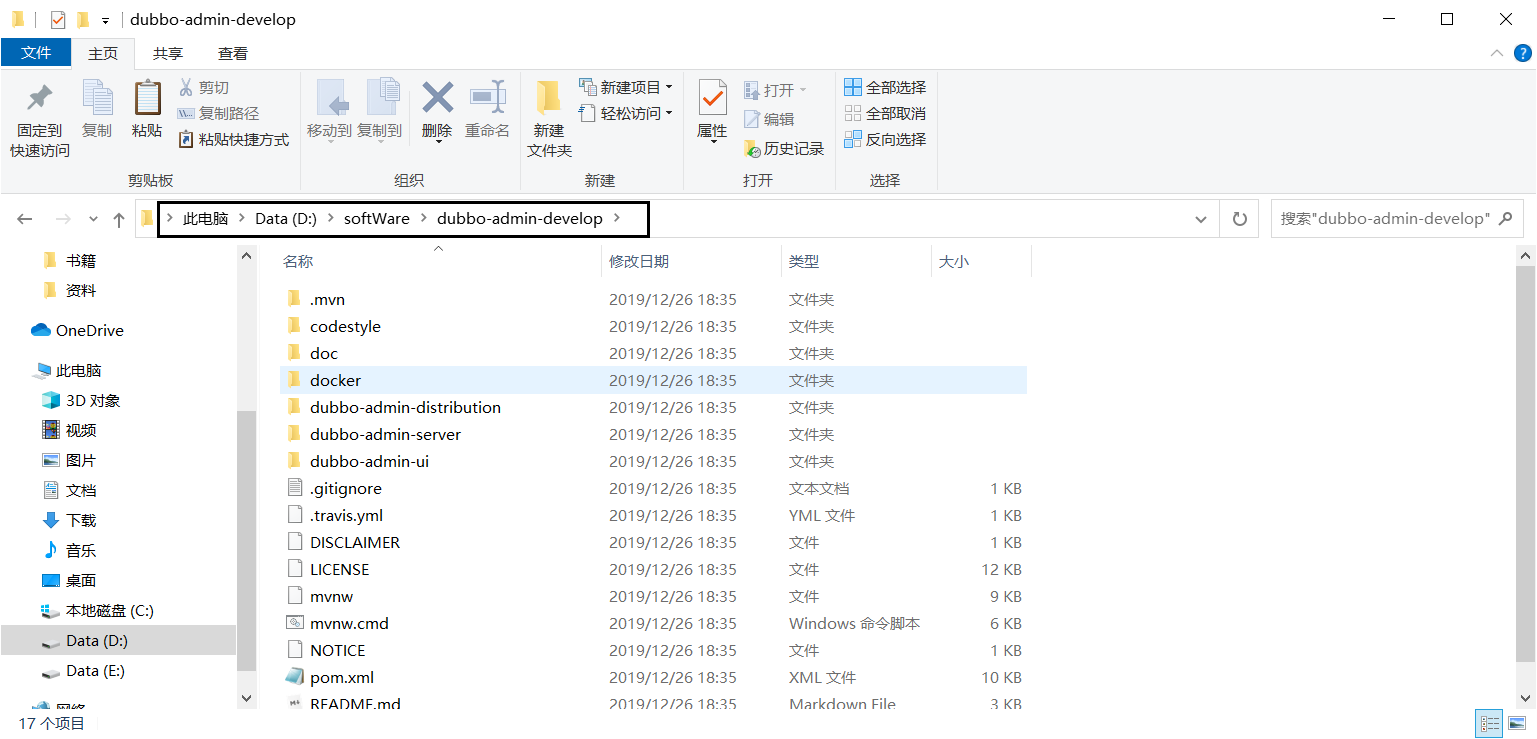
Task: Select the dubbo-admin-server folder
Action: 385,434
